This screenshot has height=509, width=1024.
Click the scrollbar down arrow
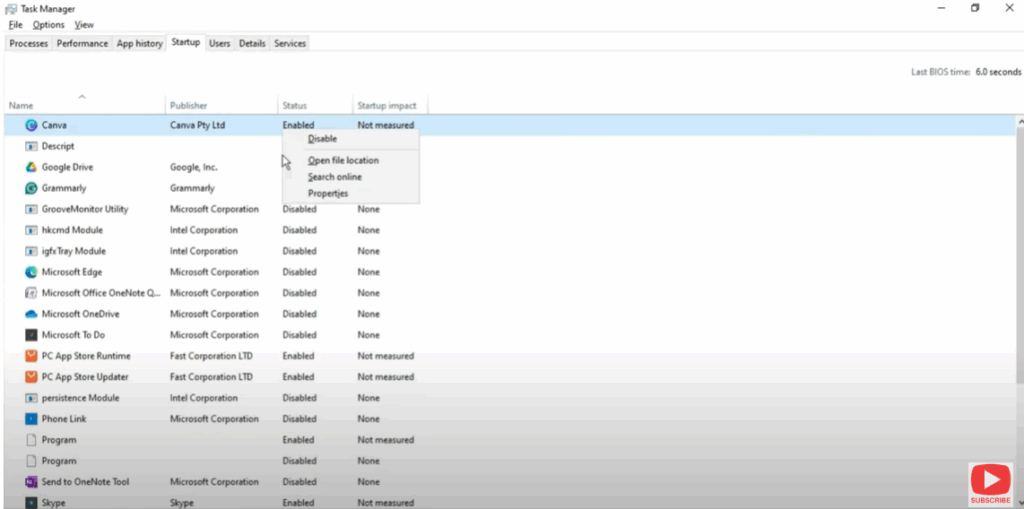(x=1020, y=503)
